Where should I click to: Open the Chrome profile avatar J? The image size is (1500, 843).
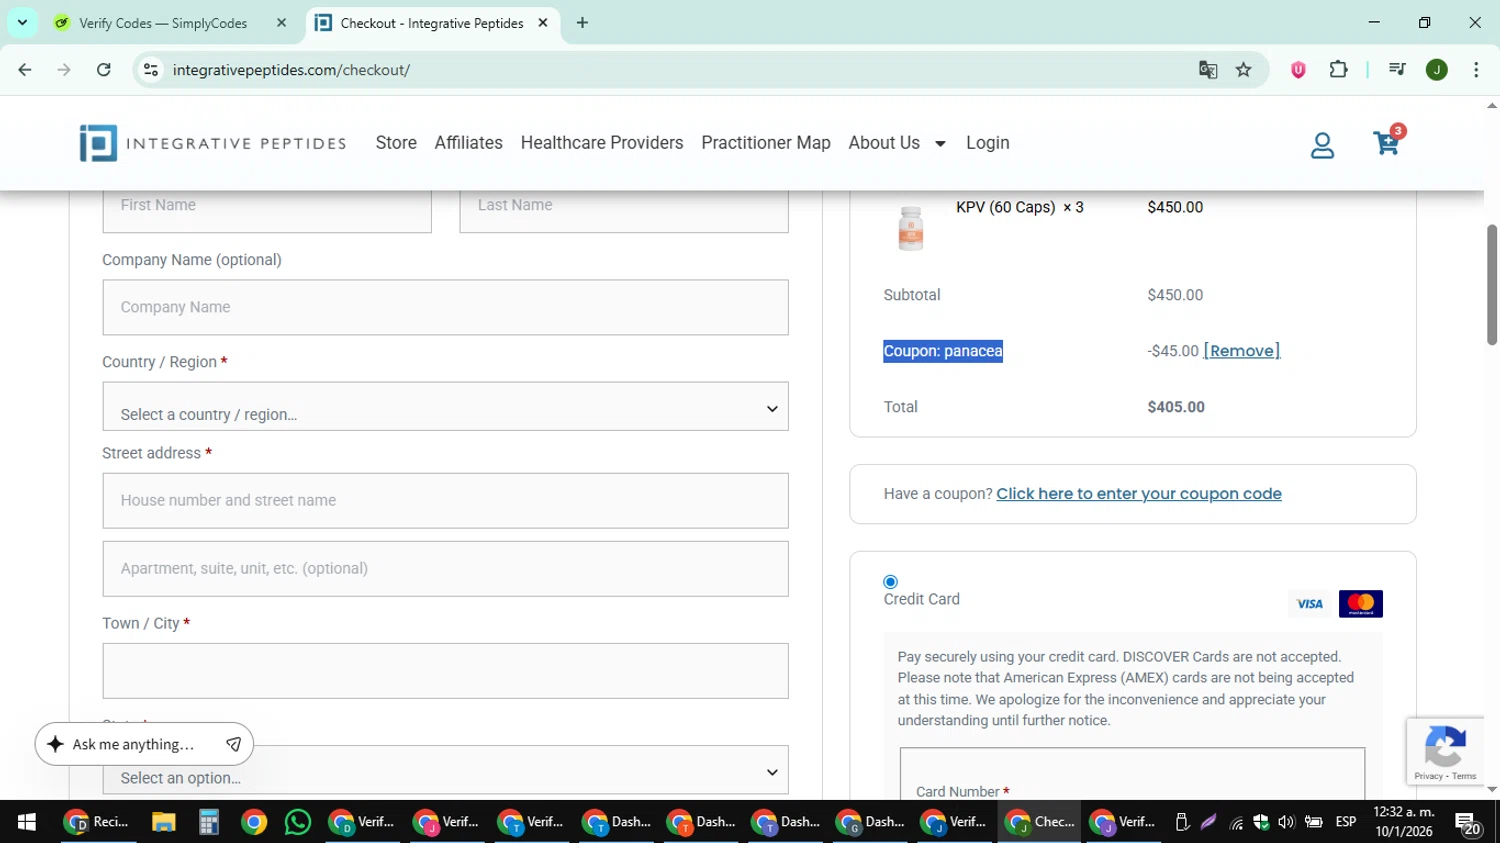[1437, 70]
